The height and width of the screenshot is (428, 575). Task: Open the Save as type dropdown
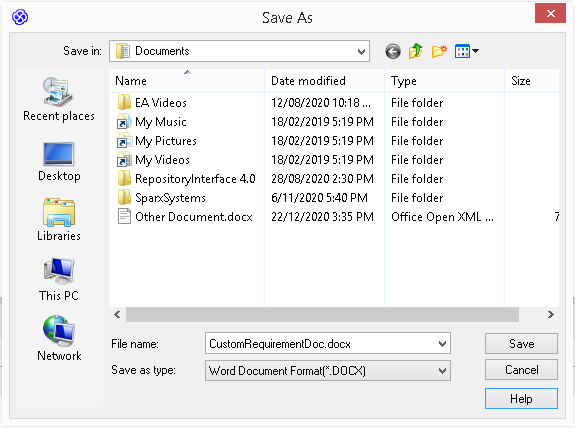coord(327,371)
